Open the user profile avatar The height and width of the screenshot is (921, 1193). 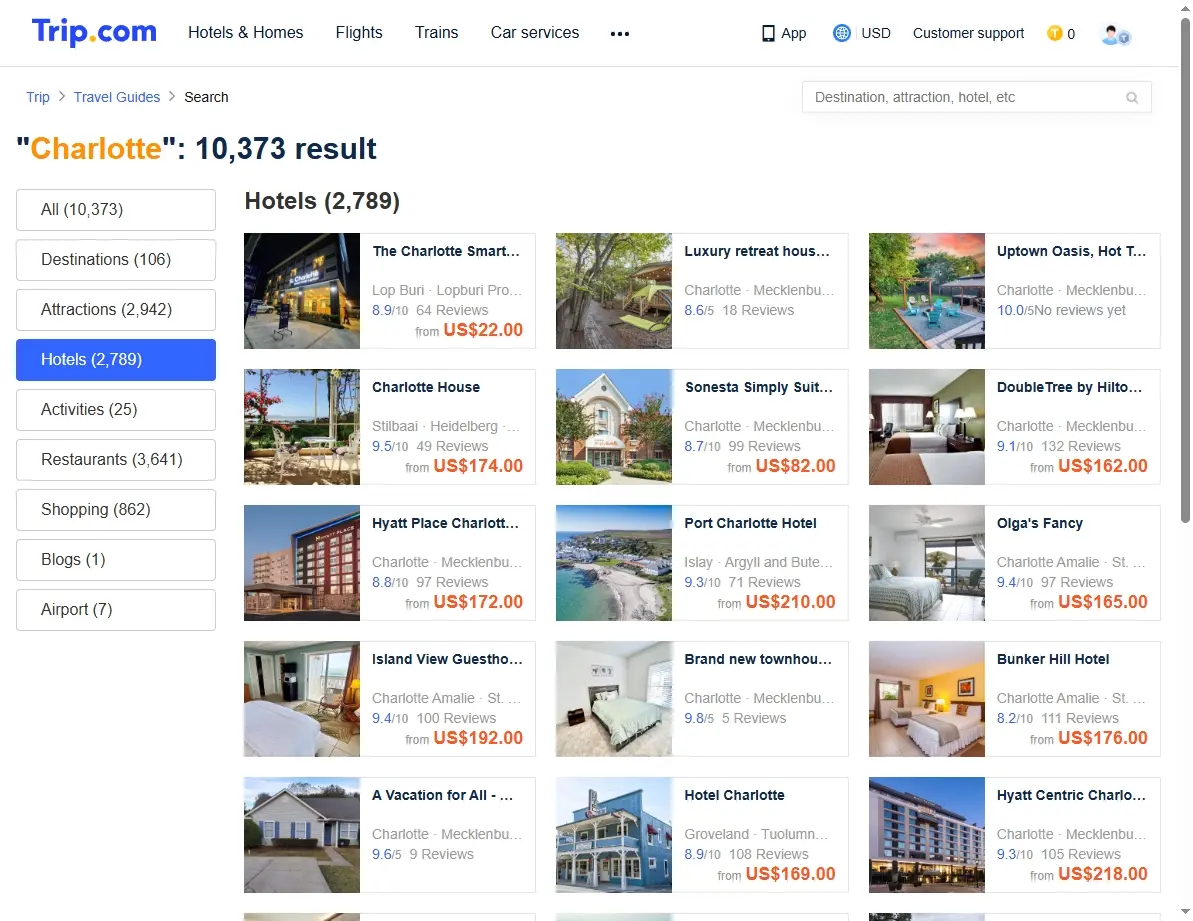pos(1115,34)
